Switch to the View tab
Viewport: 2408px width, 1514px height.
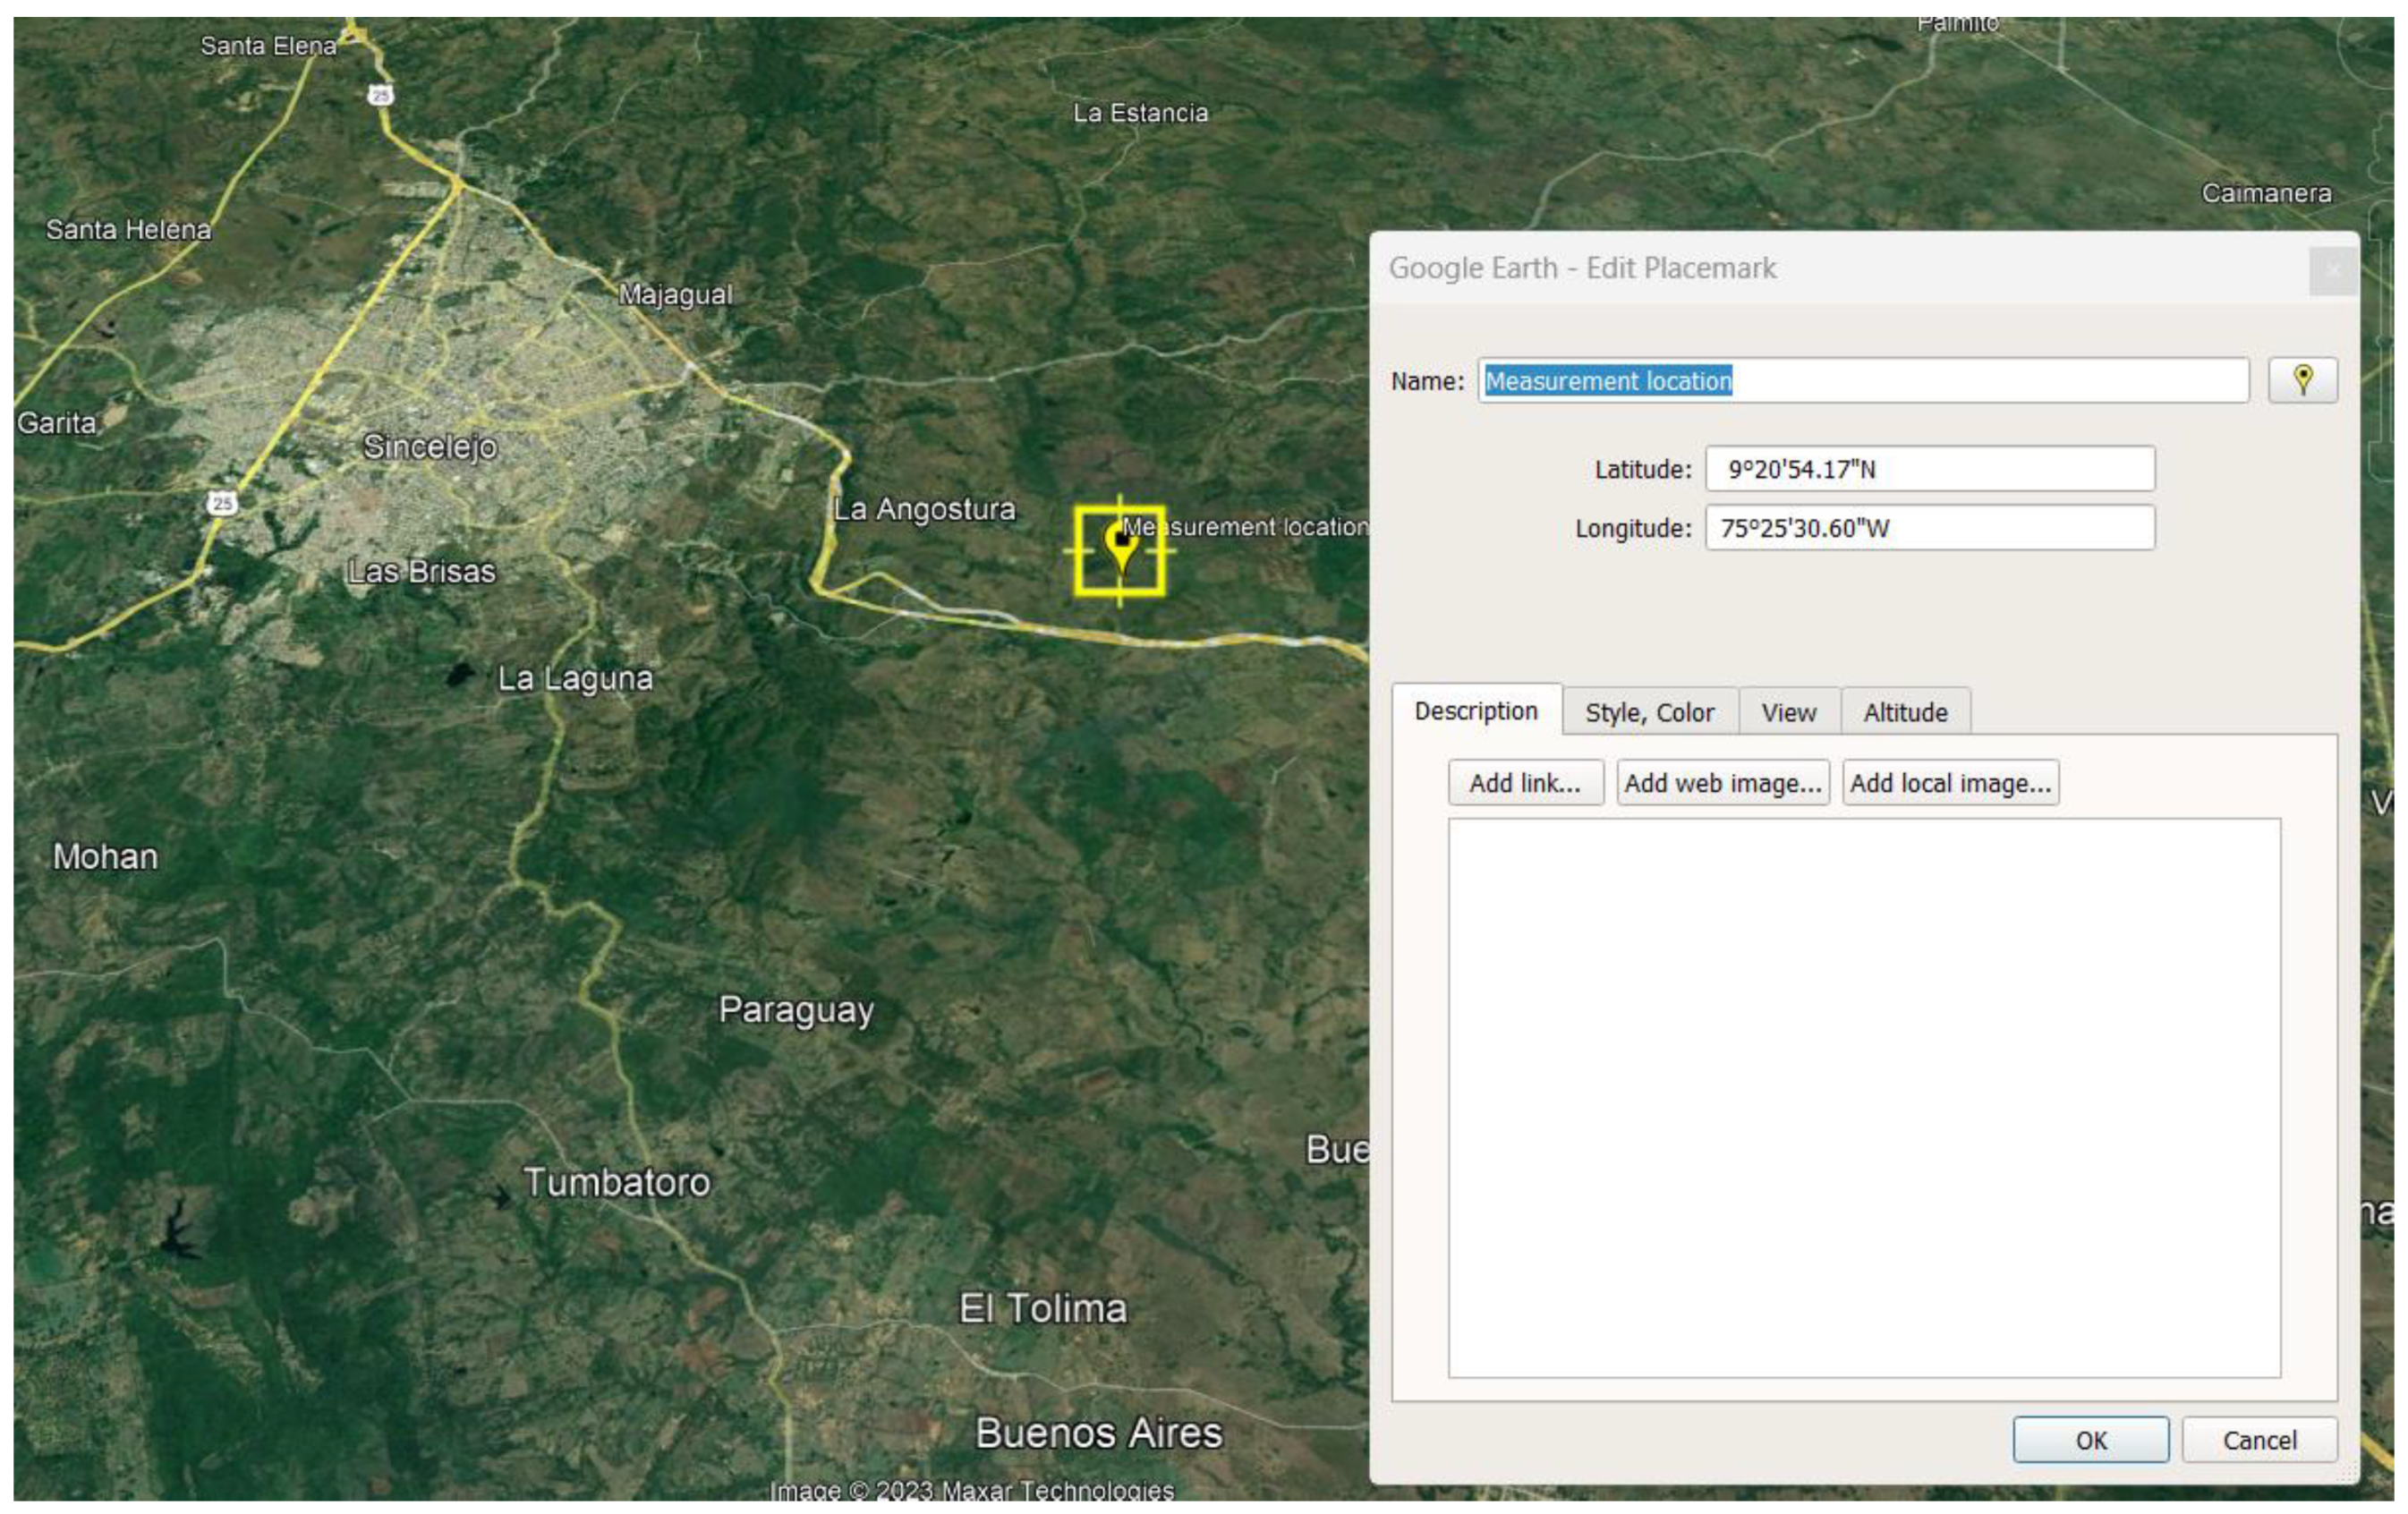pyautogui.click(x=1788, y=712)
